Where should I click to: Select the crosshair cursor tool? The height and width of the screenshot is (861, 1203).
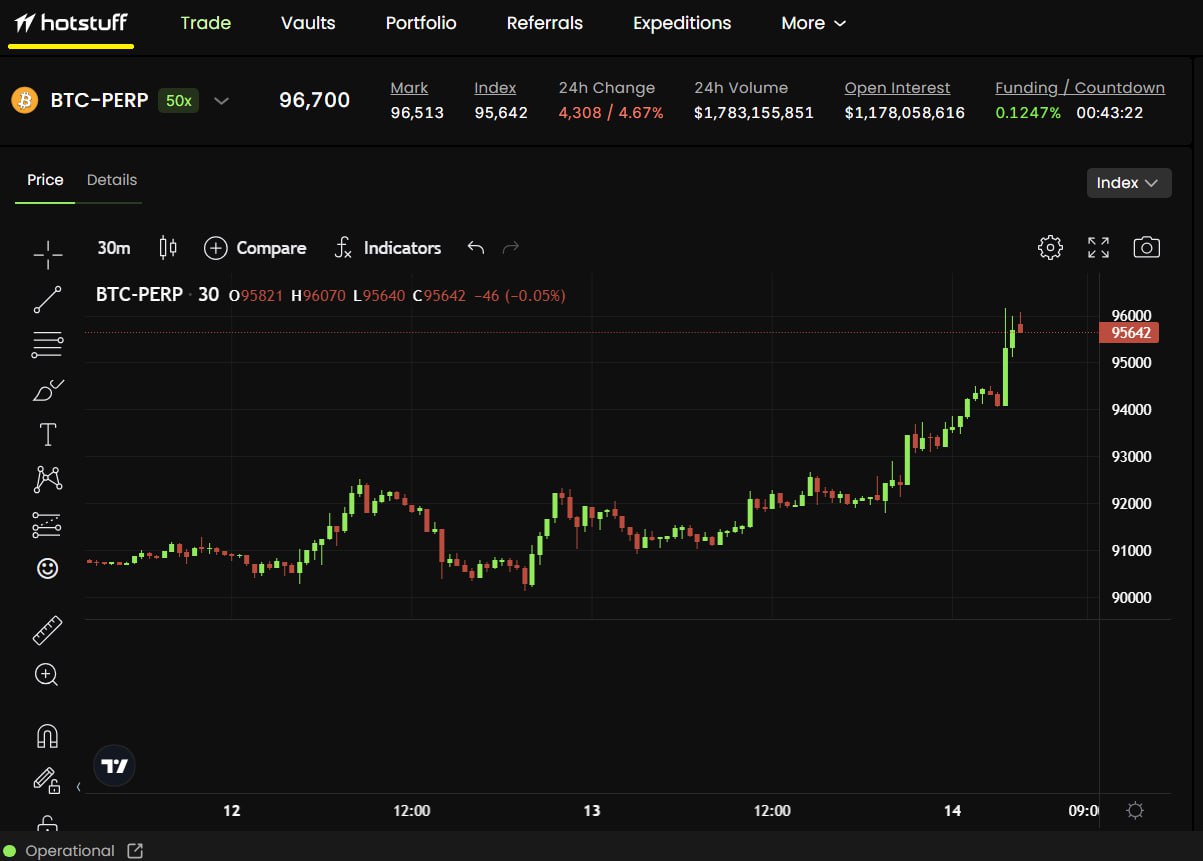(47, 255)
